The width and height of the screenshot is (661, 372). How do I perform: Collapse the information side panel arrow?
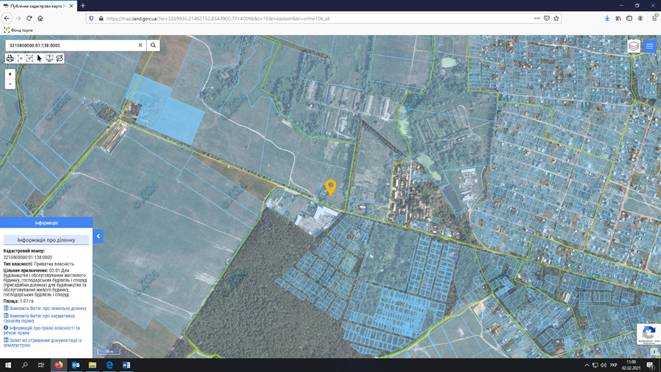pyautogui.click(x=98, y=236)
